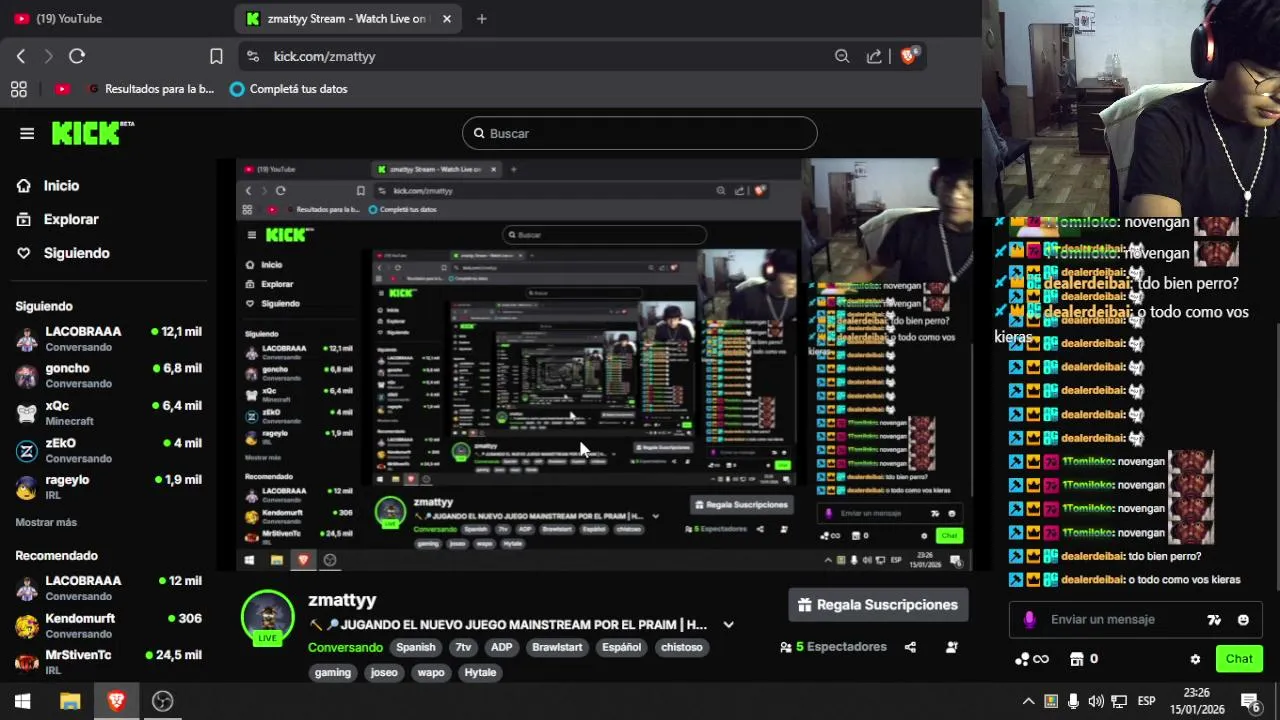Image resolution: width=1280 pixels, height=720 pixels.
Task: Click the Hytale tag
Action: click(x=480, y=672)
